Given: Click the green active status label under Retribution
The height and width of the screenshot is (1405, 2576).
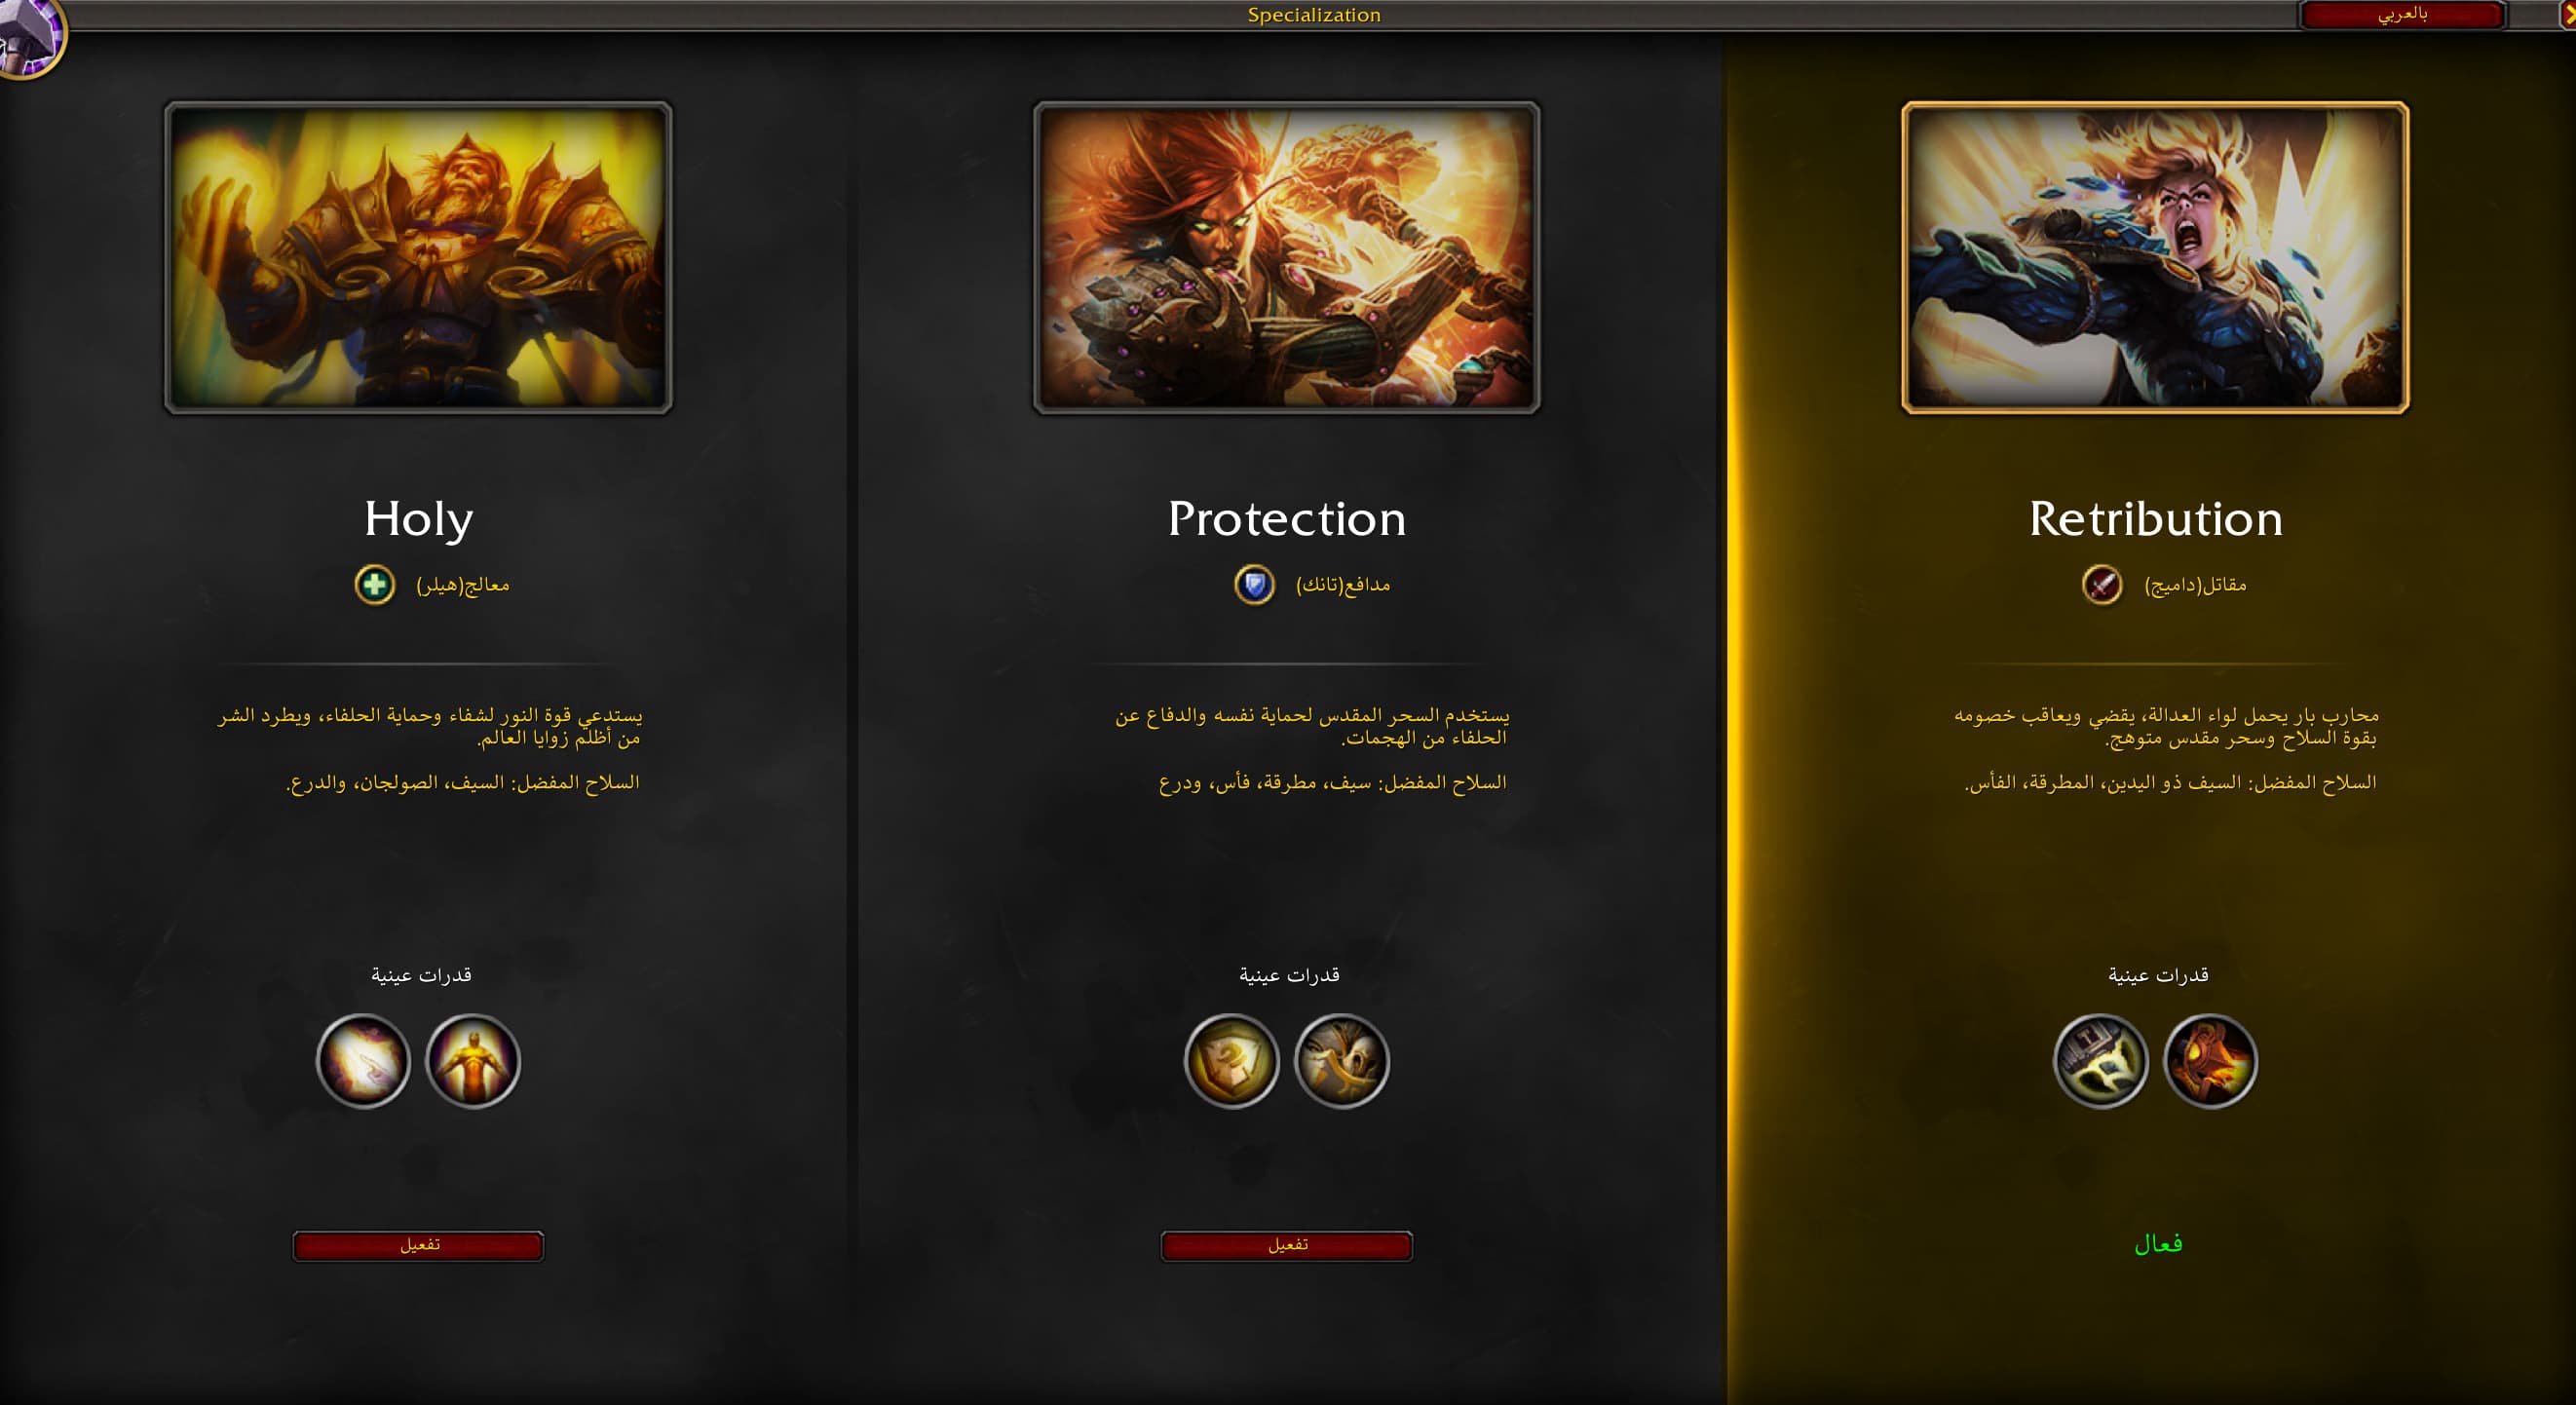Looking at the screenshot, I should 2158,1244.
